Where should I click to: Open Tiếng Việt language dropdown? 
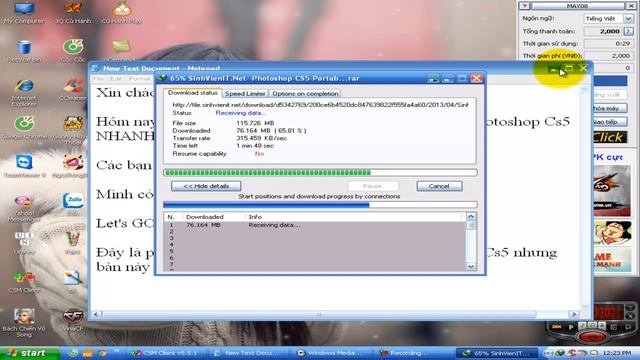(628, 19)
